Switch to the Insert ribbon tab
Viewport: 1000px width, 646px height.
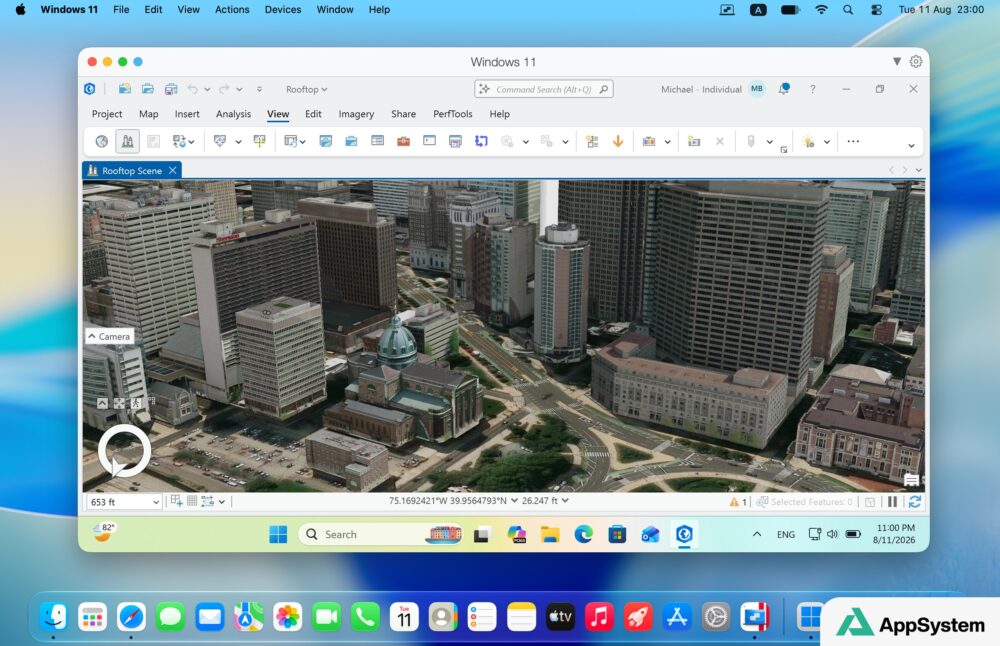click(x=187, y=114)
